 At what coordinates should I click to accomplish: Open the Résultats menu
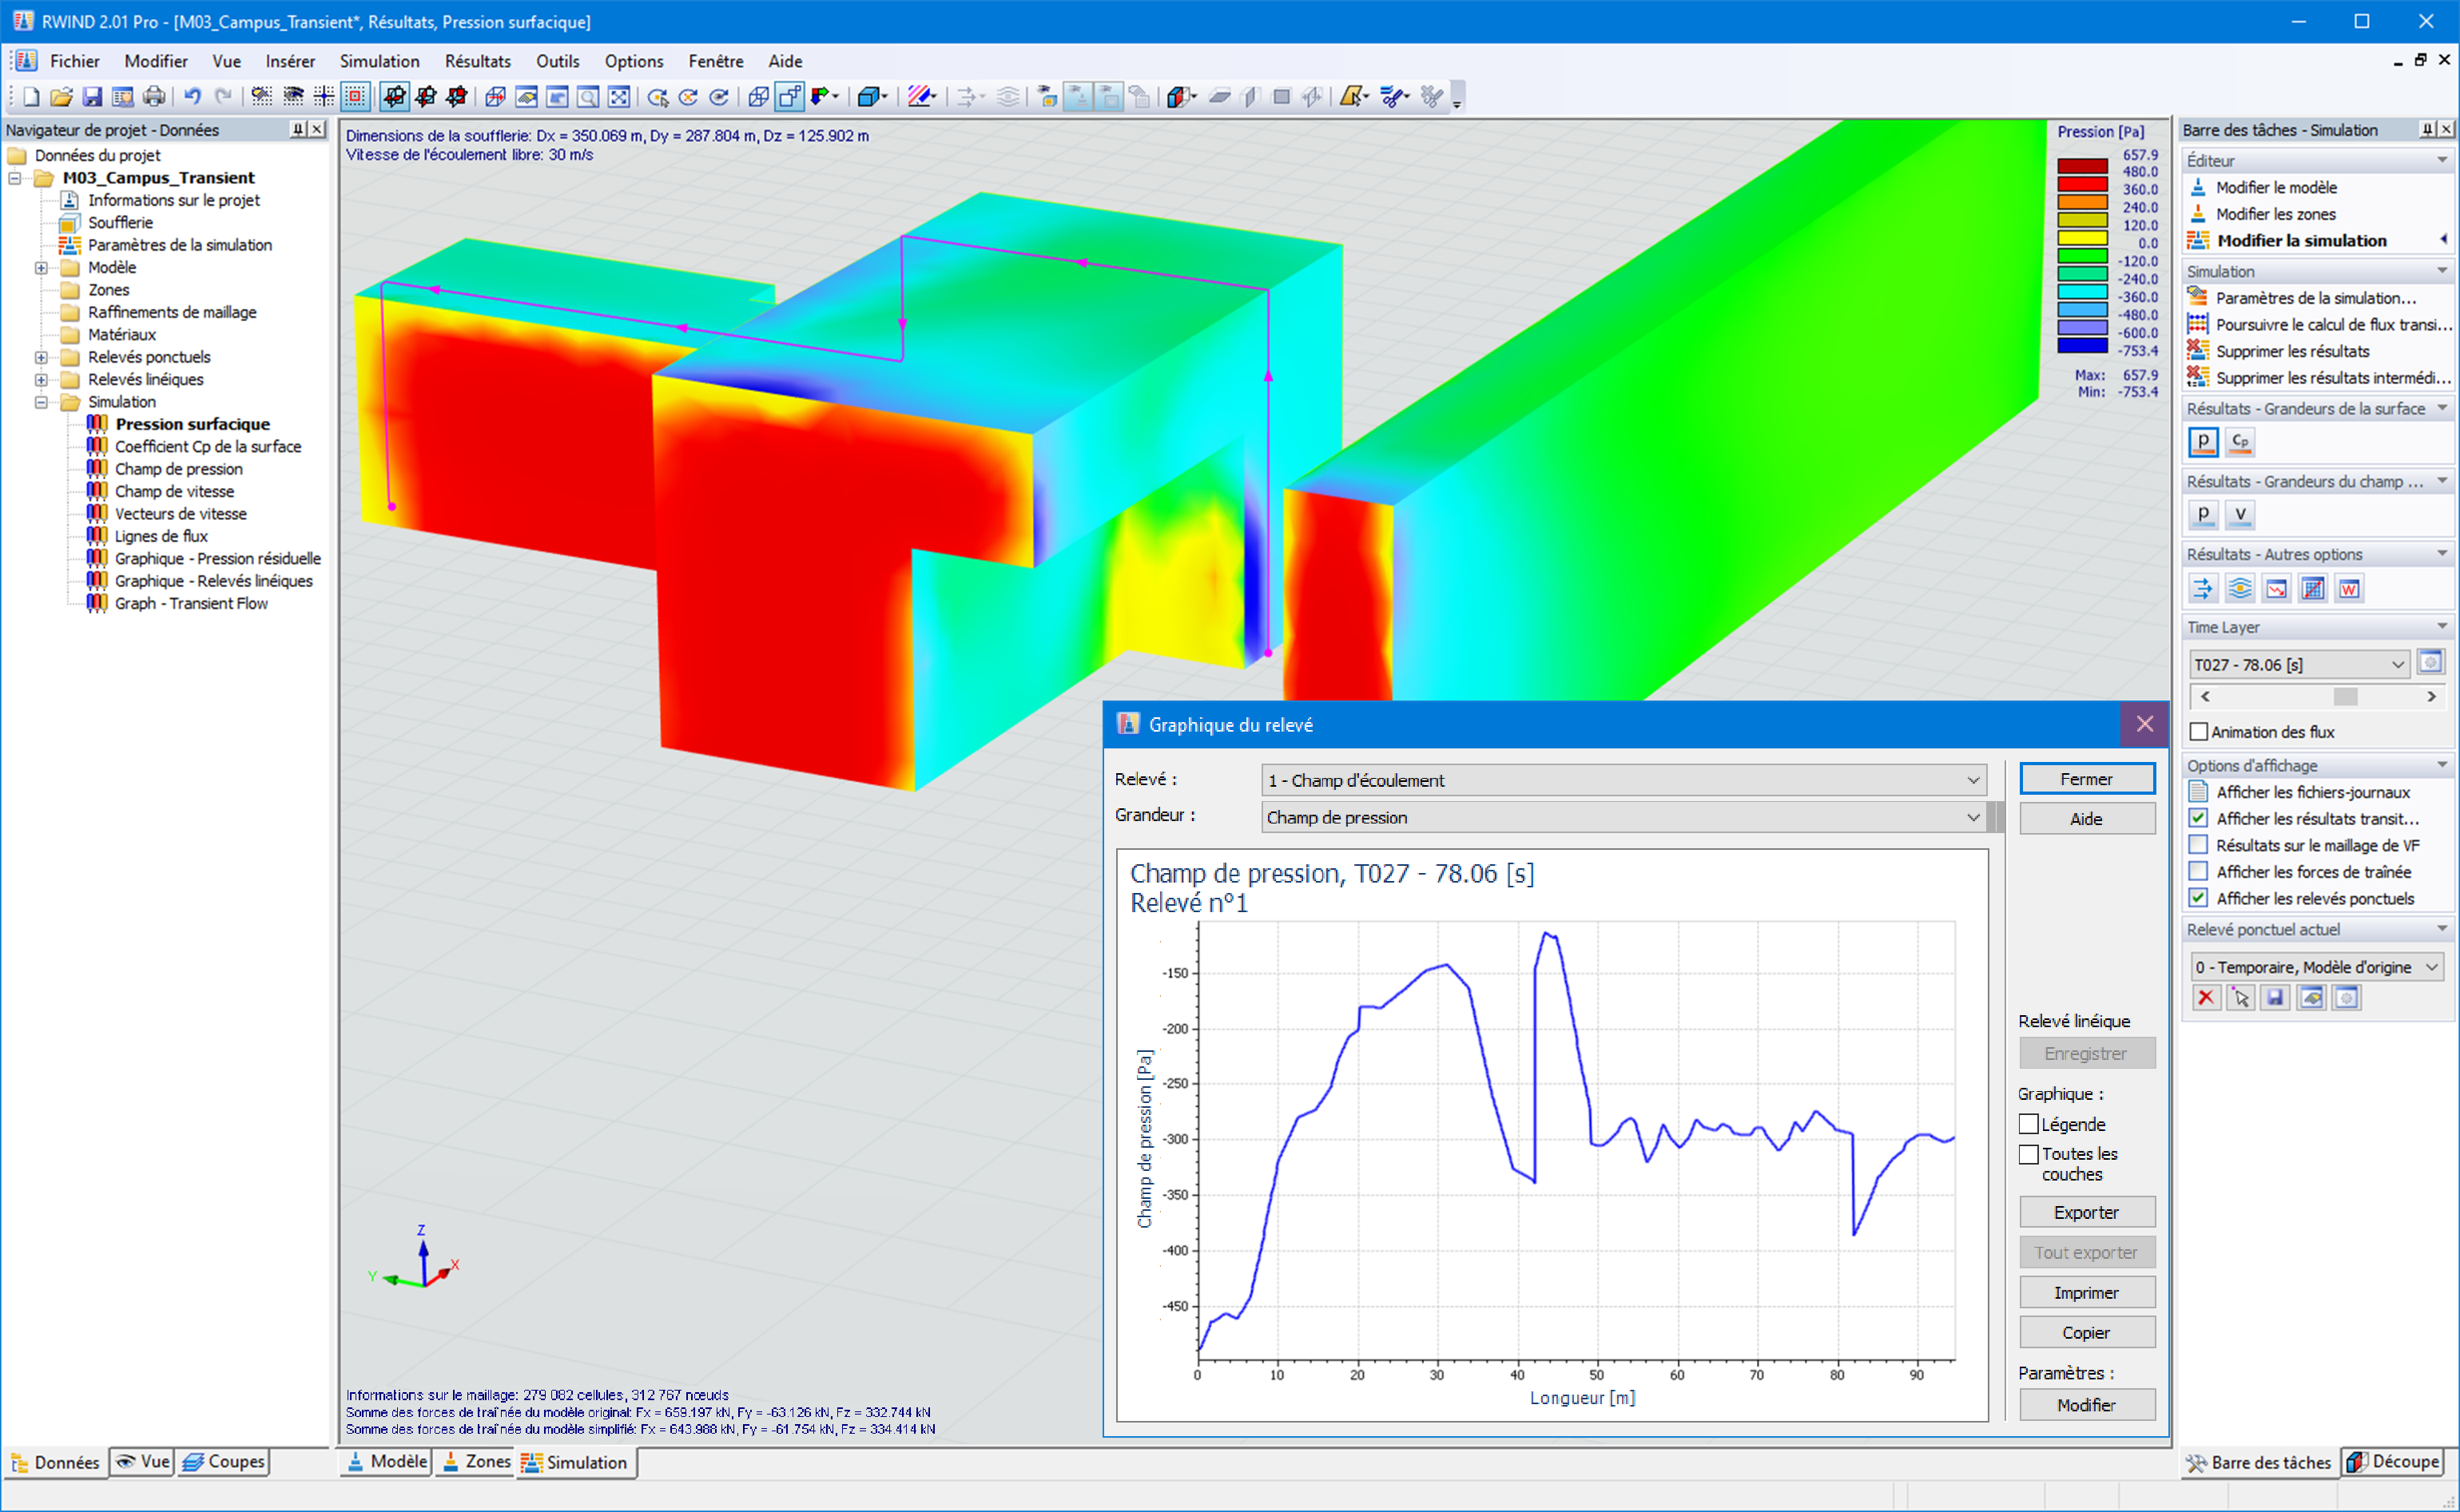477,61
